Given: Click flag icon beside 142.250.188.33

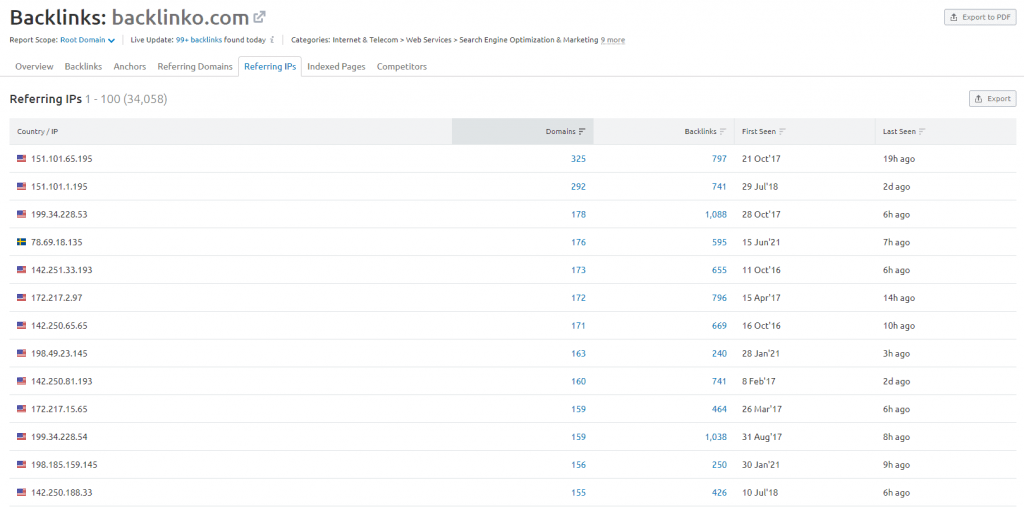Looking at the screenshot, I should click(22, 493).
